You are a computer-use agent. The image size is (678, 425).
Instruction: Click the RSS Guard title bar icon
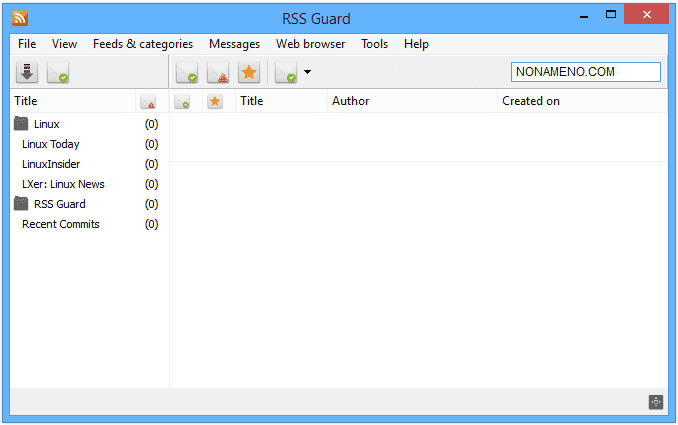[20, 17]
